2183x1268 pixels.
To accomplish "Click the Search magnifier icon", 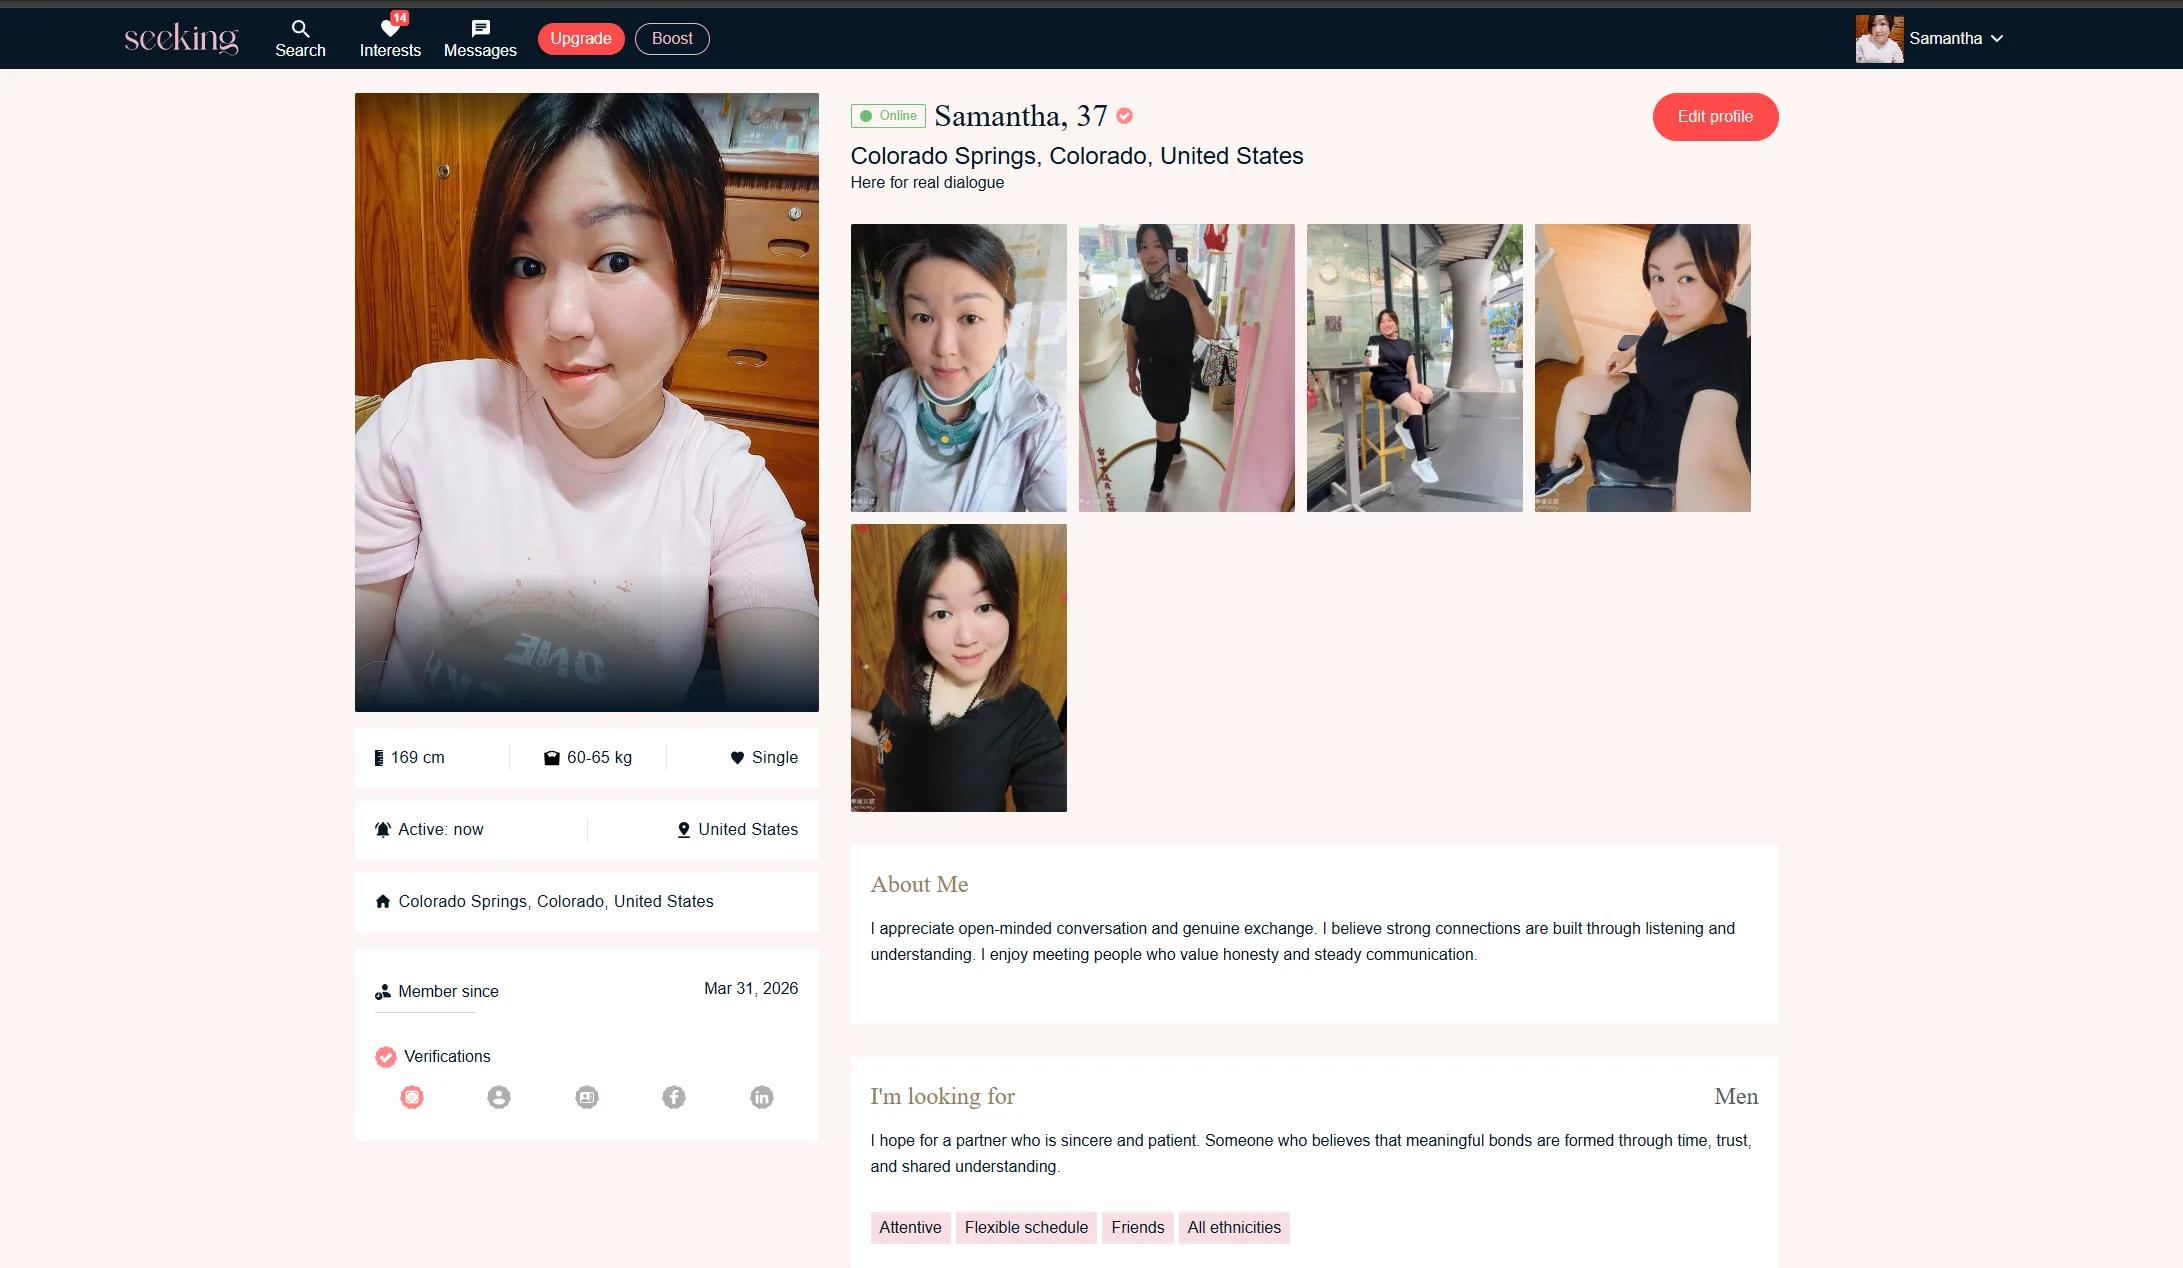I will click(300, 29).
